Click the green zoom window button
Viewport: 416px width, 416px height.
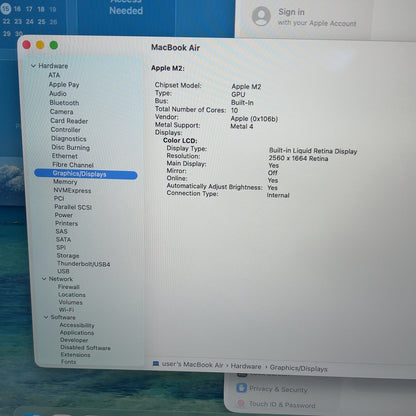(x=54, y=45)
